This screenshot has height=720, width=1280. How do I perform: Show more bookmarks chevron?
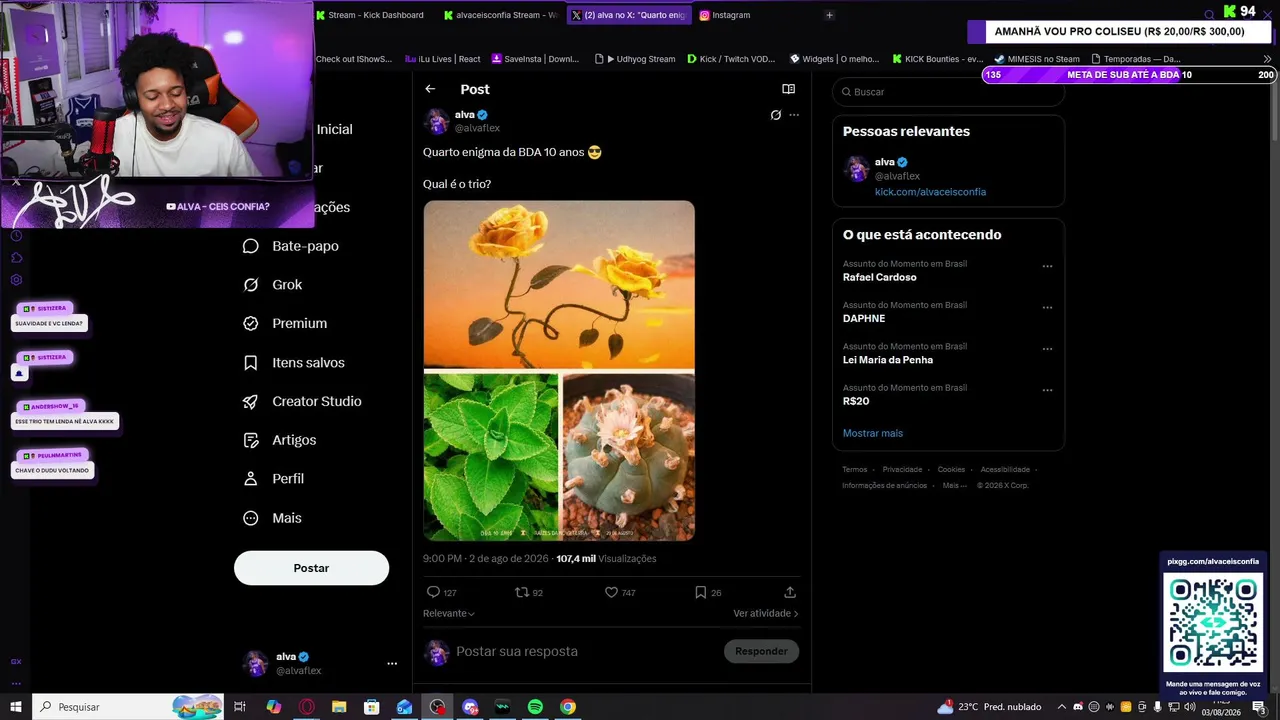tap(1268, 59)
